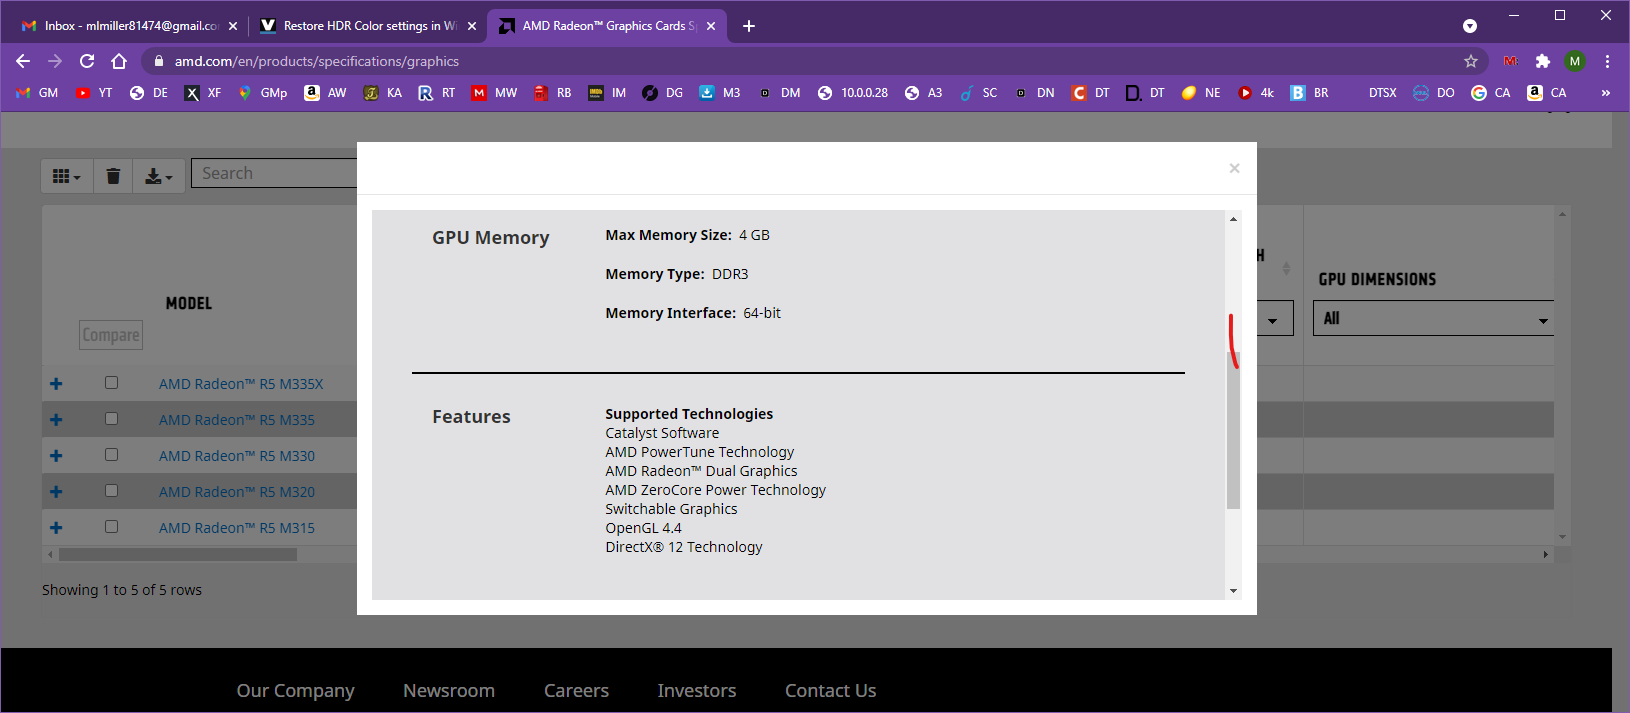Open GMp maps bookmark

click(263, 93)
